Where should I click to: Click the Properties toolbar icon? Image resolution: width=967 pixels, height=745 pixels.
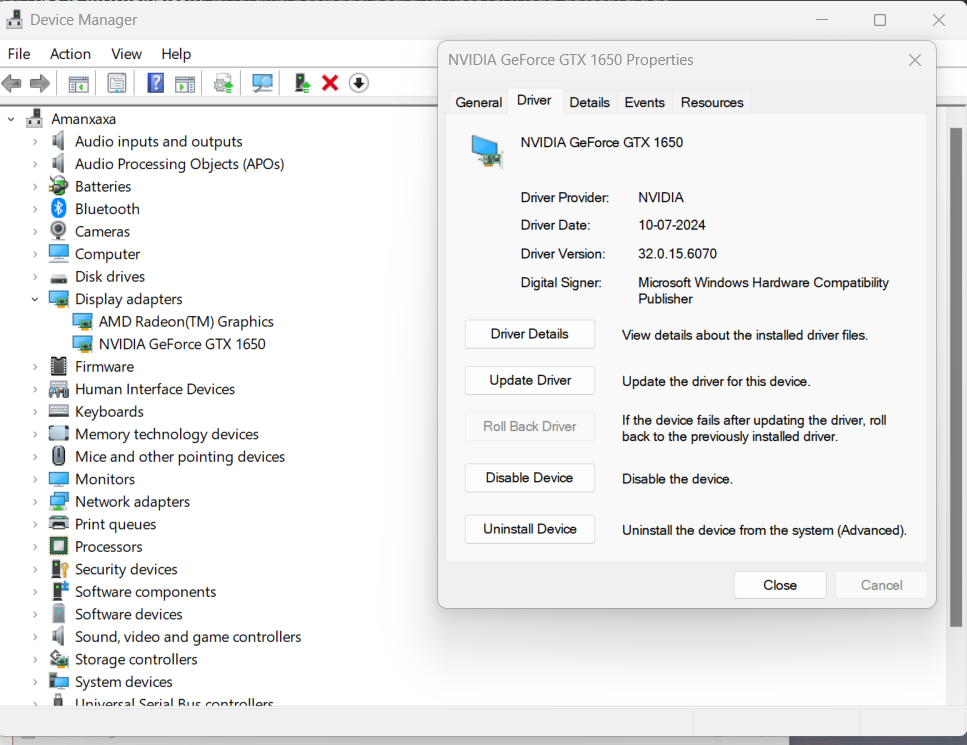tap(117, 82)
